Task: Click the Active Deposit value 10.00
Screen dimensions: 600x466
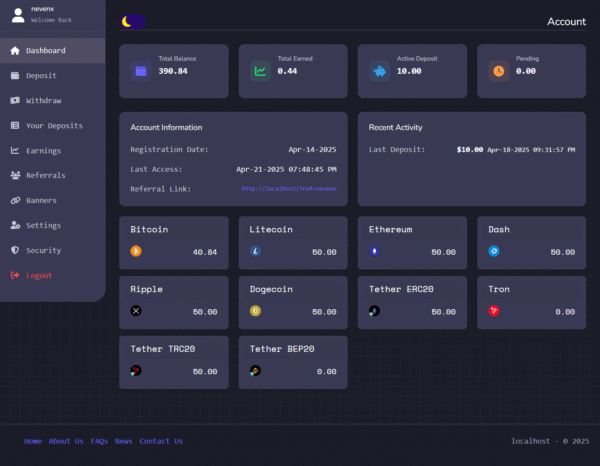Action: 409,71
